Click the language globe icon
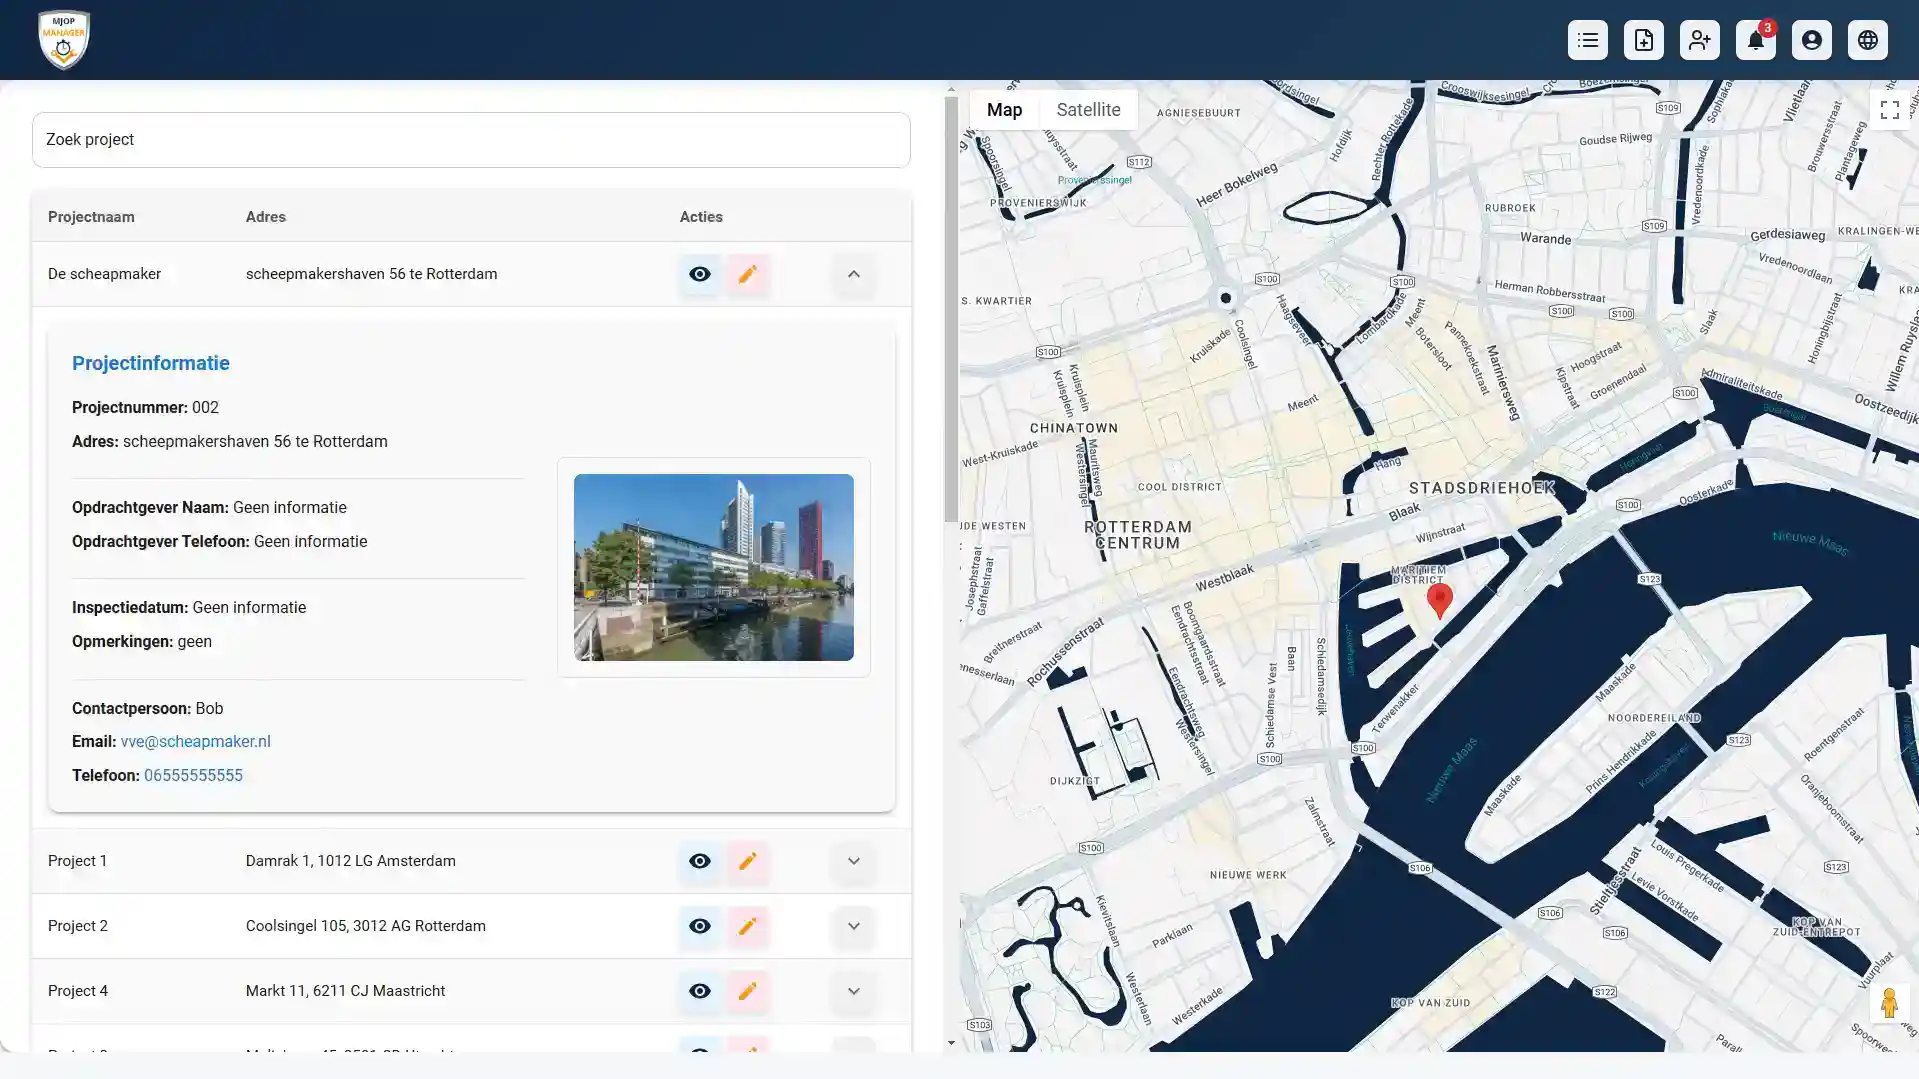Viewport: 1919px width, 1079px height. coord(1867,40)
